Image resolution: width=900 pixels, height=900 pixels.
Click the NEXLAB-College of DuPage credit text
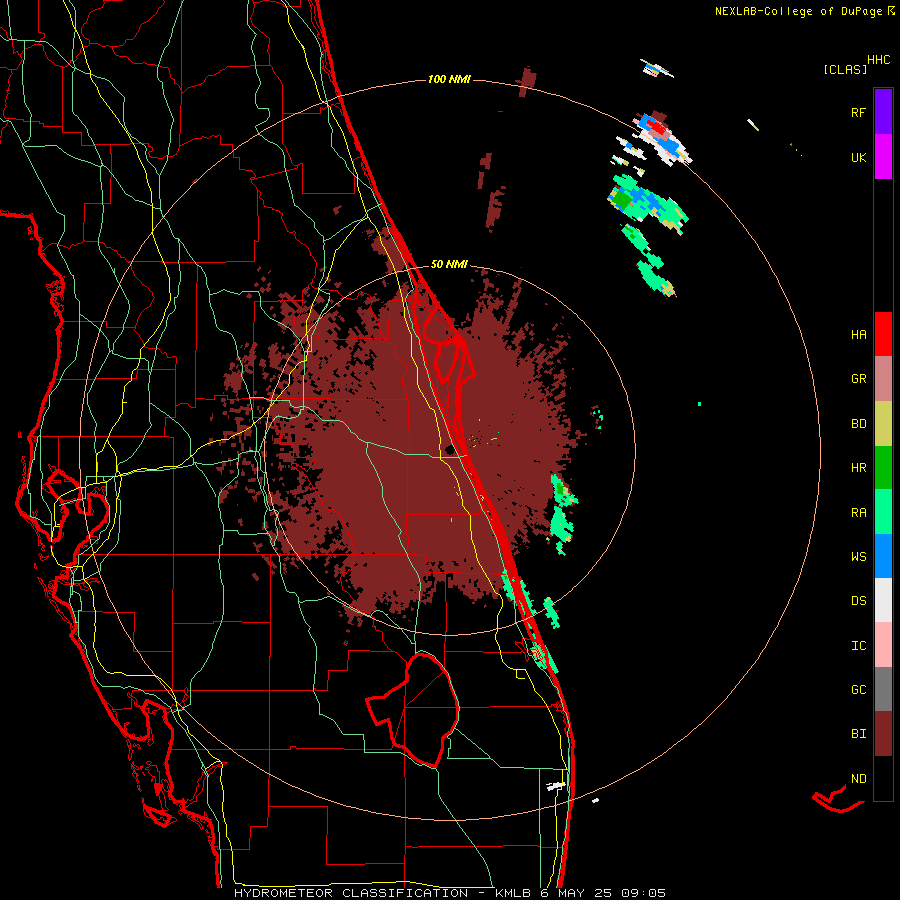798,11
